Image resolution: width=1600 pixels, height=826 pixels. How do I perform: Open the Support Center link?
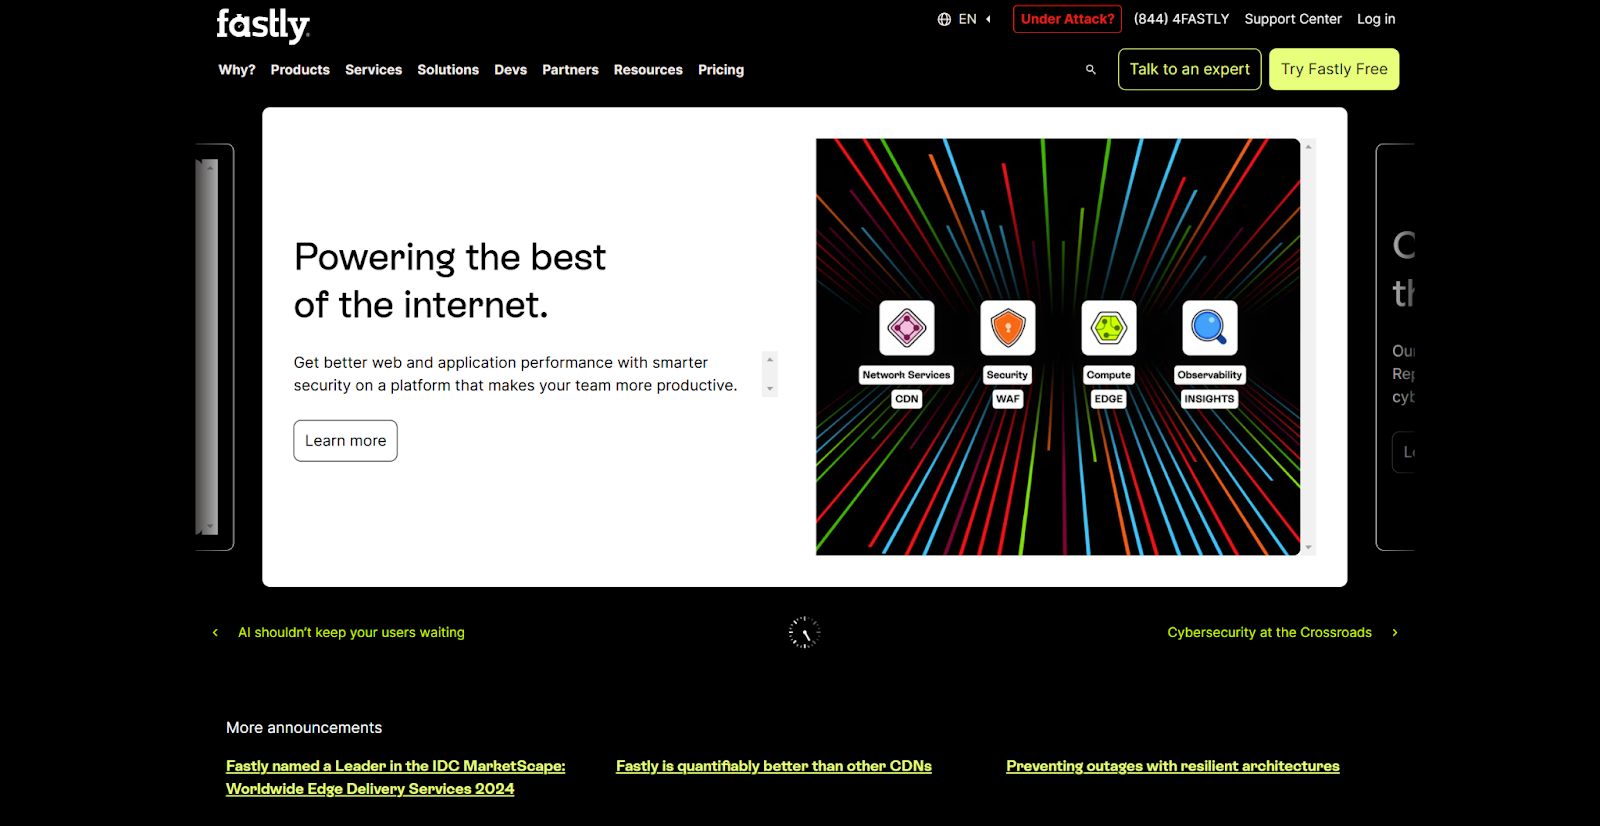point(1293,19)
